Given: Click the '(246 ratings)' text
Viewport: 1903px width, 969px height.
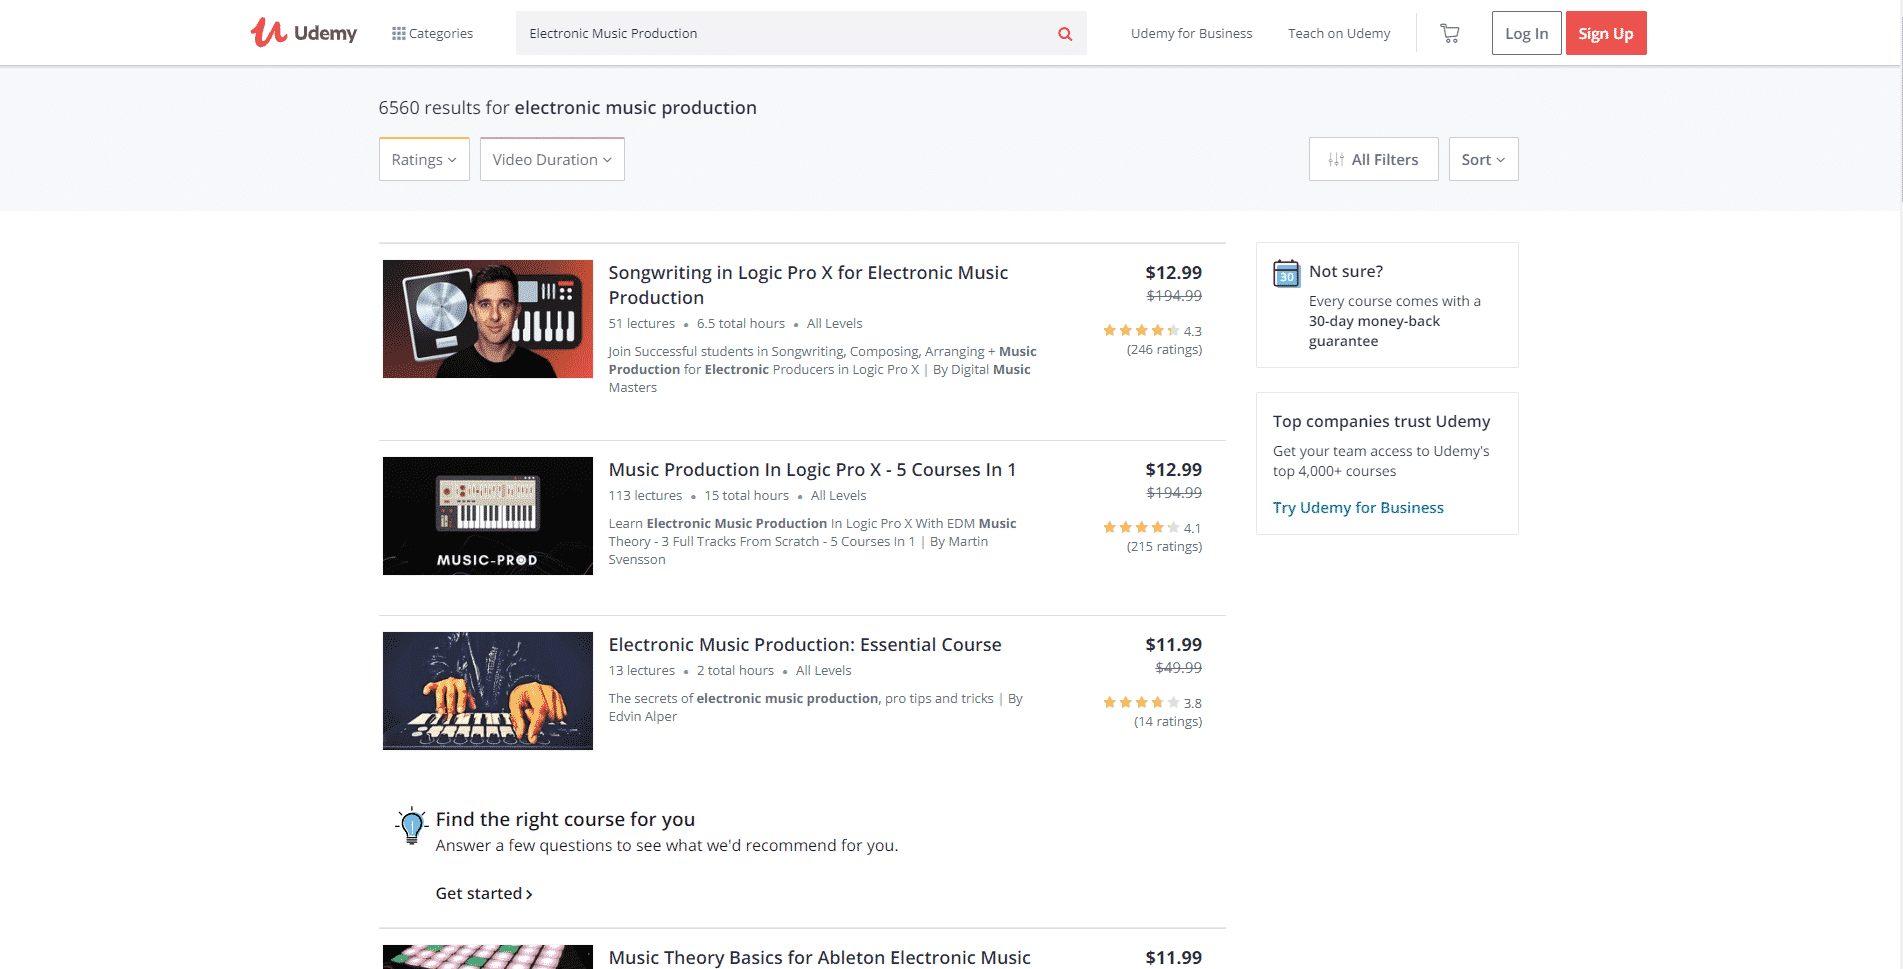Looking at the screenshot, I should pyautogui.click(x=1164, y=350).
